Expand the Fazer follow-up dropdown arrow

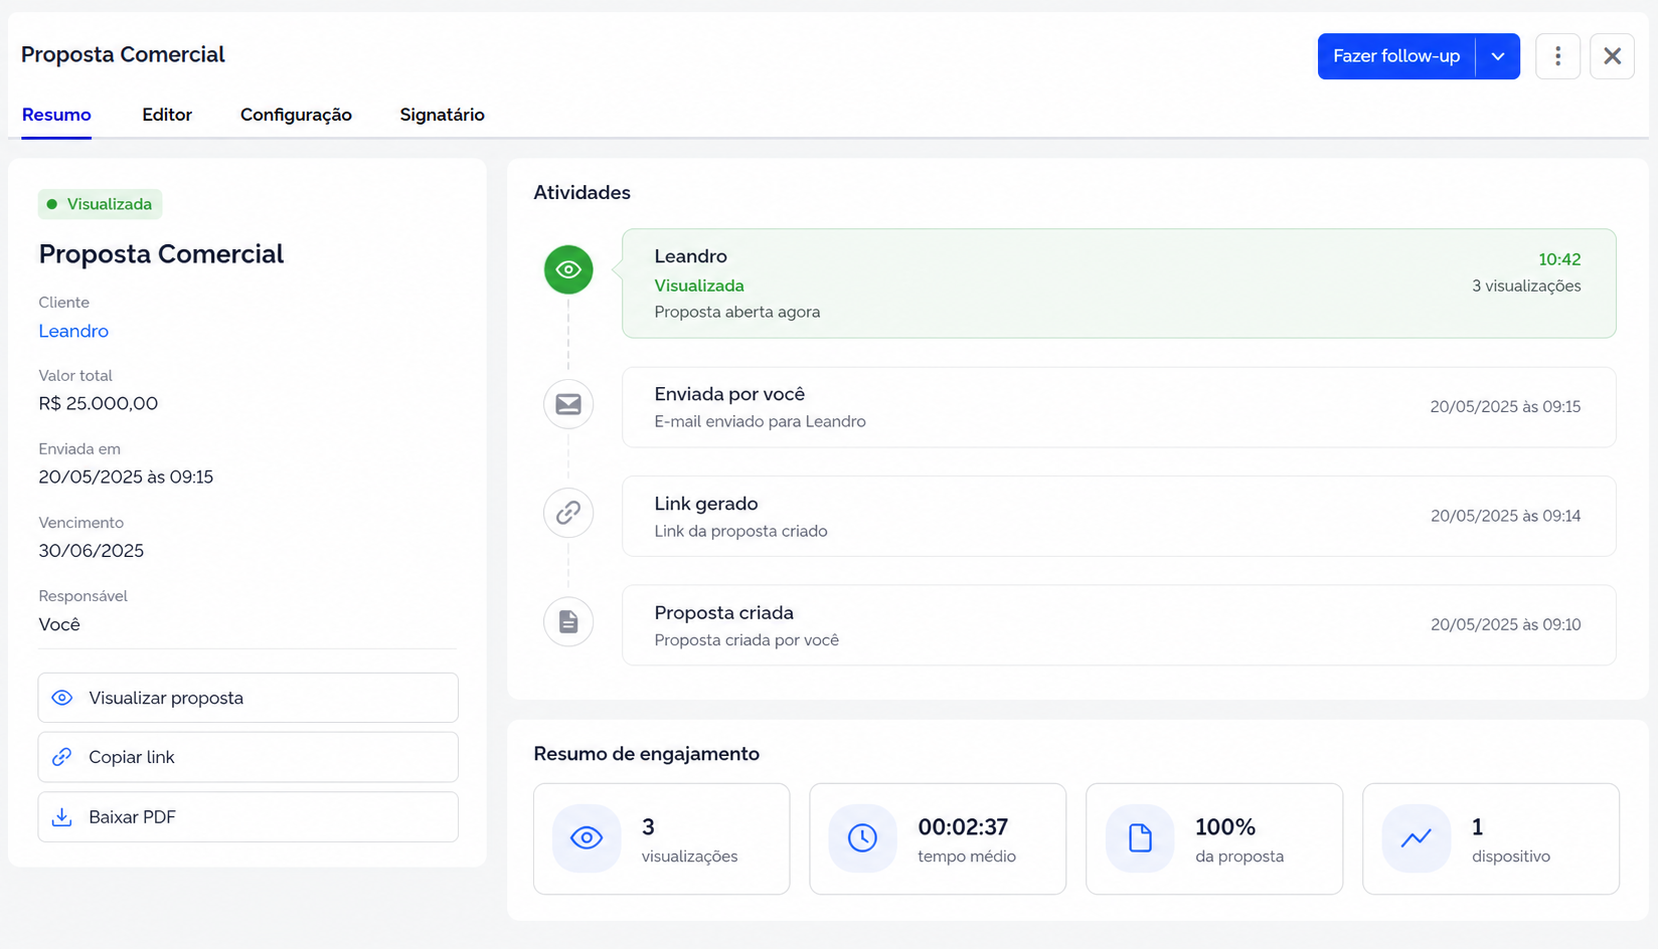point(1498,56)
